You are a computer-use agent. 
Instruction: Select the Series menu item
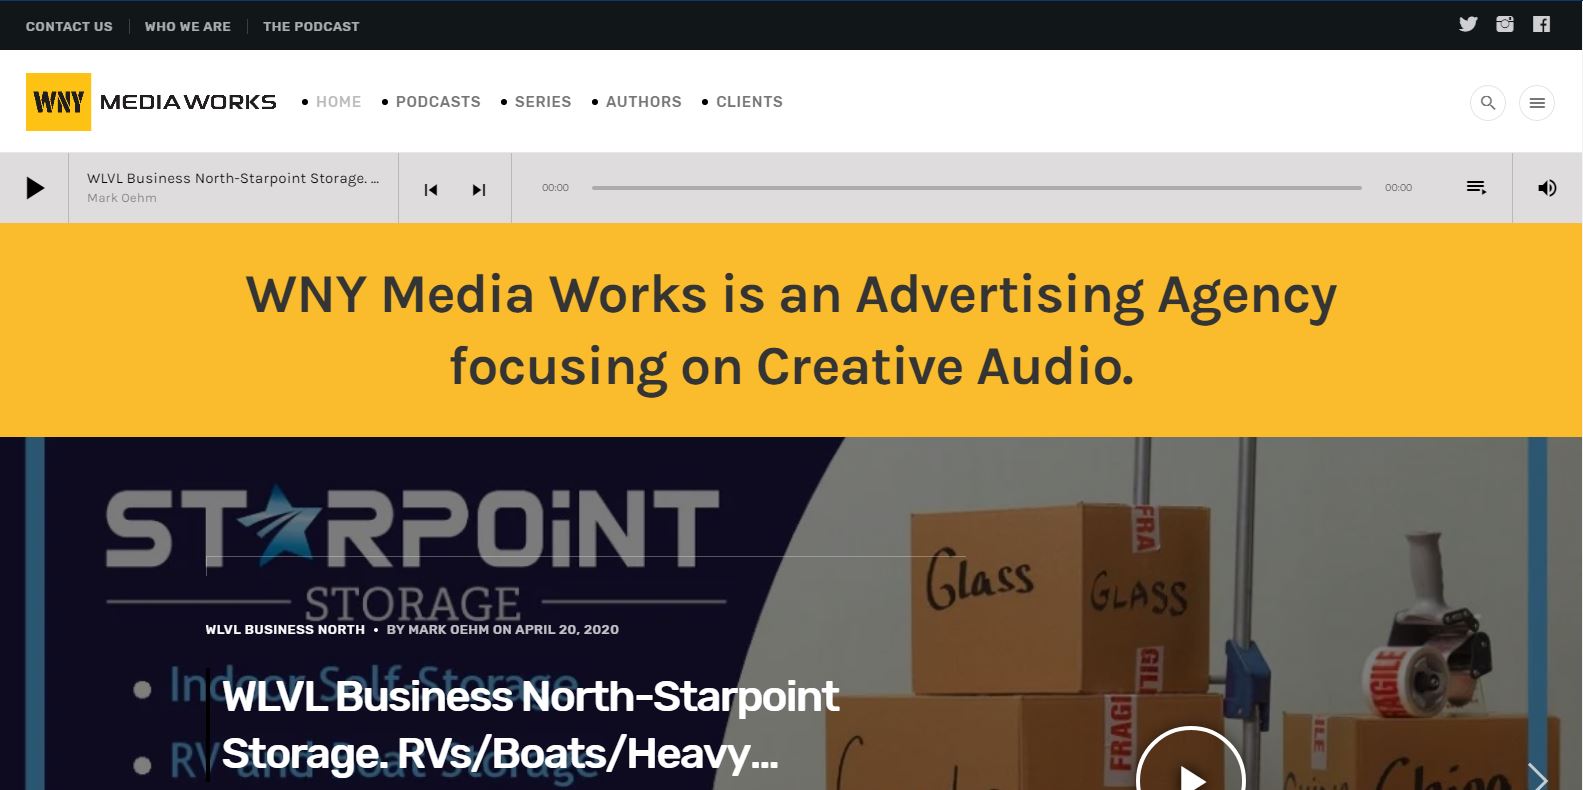[543, 102]
